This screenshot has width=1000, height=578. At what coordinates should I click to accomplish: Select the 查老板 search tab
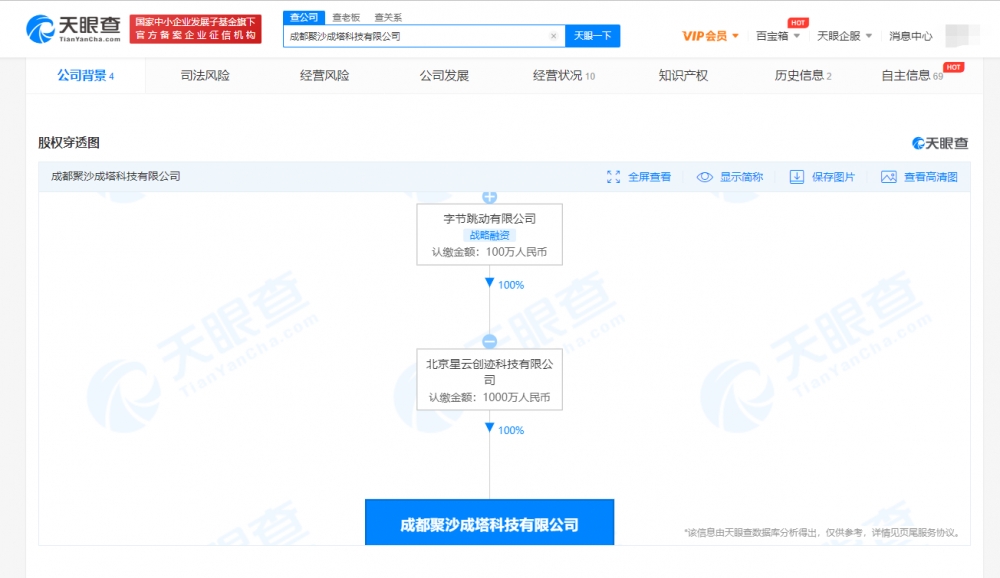point(346,17)
